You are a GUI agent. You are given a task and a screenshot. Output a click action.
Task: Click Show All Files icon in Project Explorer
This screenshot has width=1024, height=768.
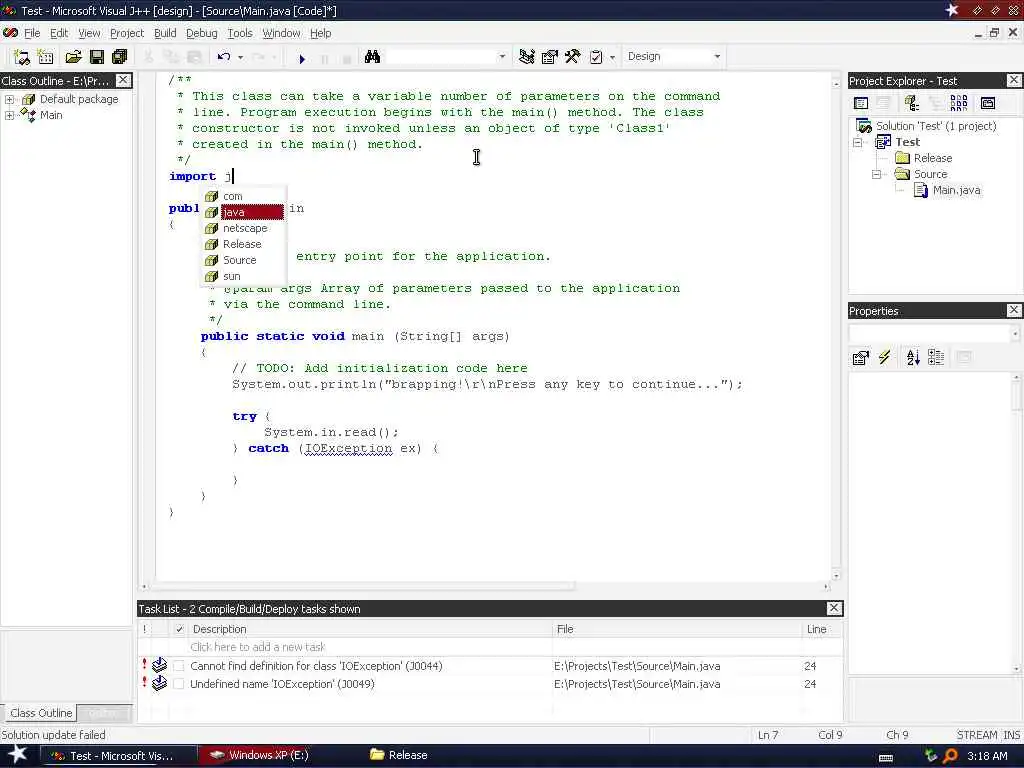tap(959, 103)
